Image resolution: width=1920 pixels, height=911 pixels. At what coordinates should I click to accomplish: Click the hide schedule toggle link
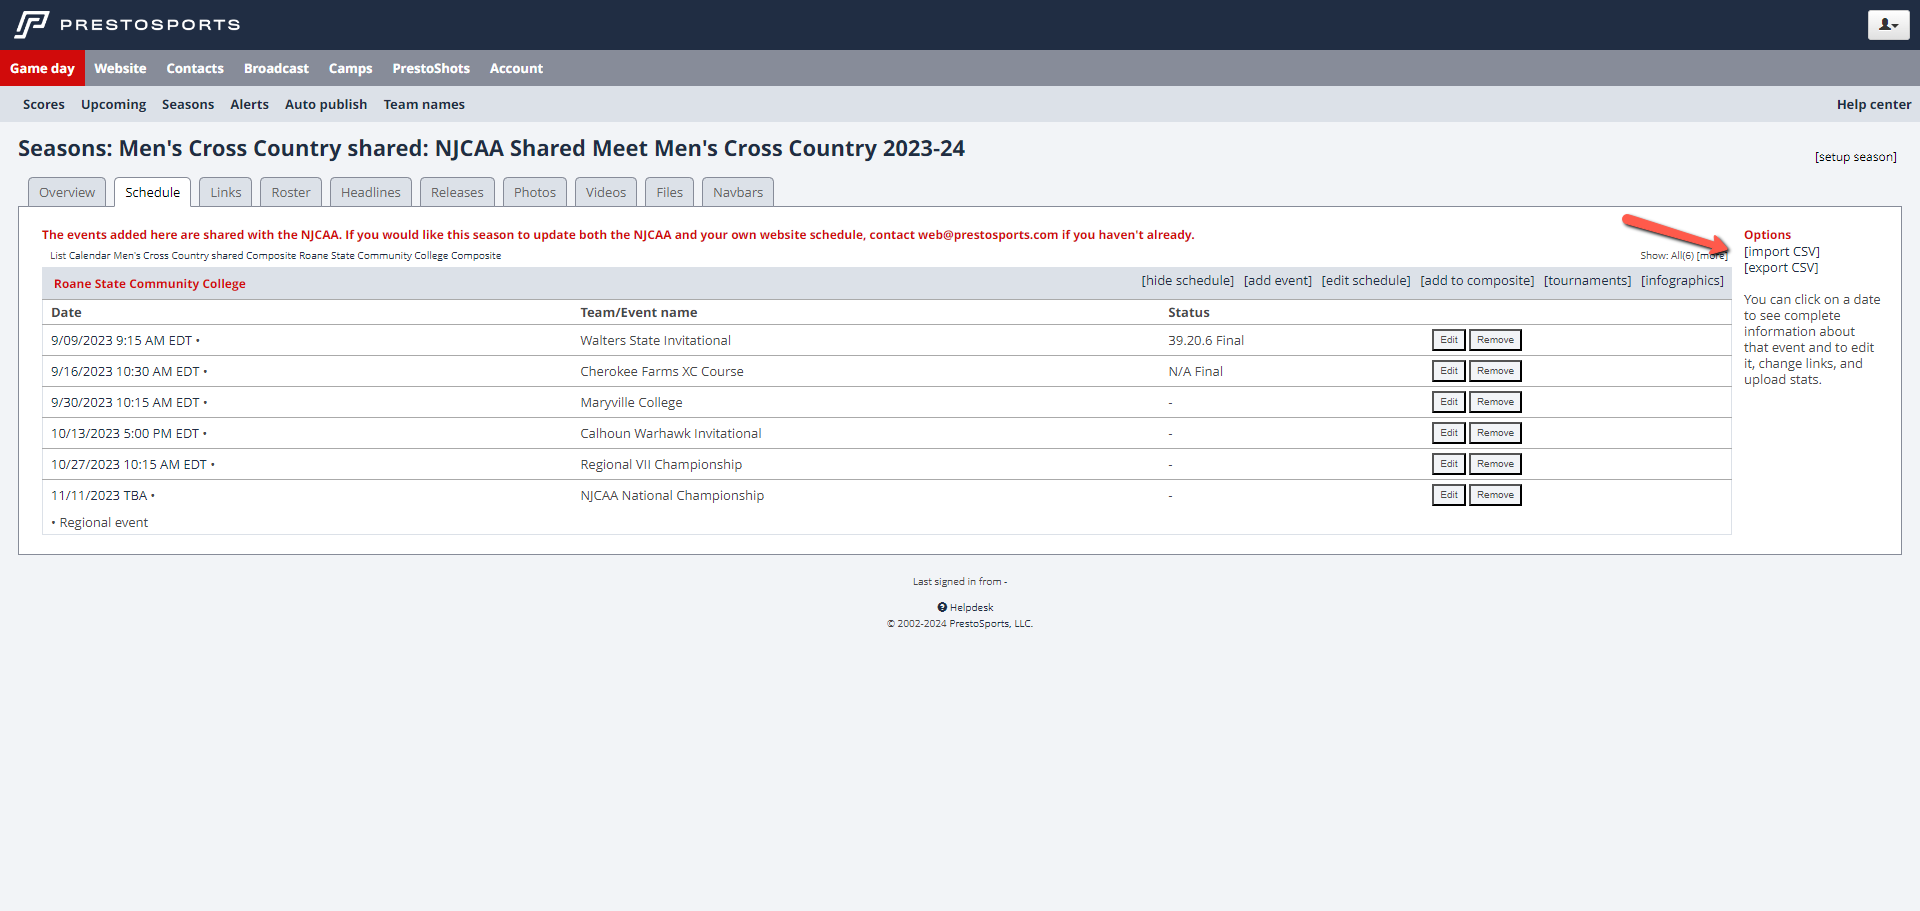click(1187, 281)
